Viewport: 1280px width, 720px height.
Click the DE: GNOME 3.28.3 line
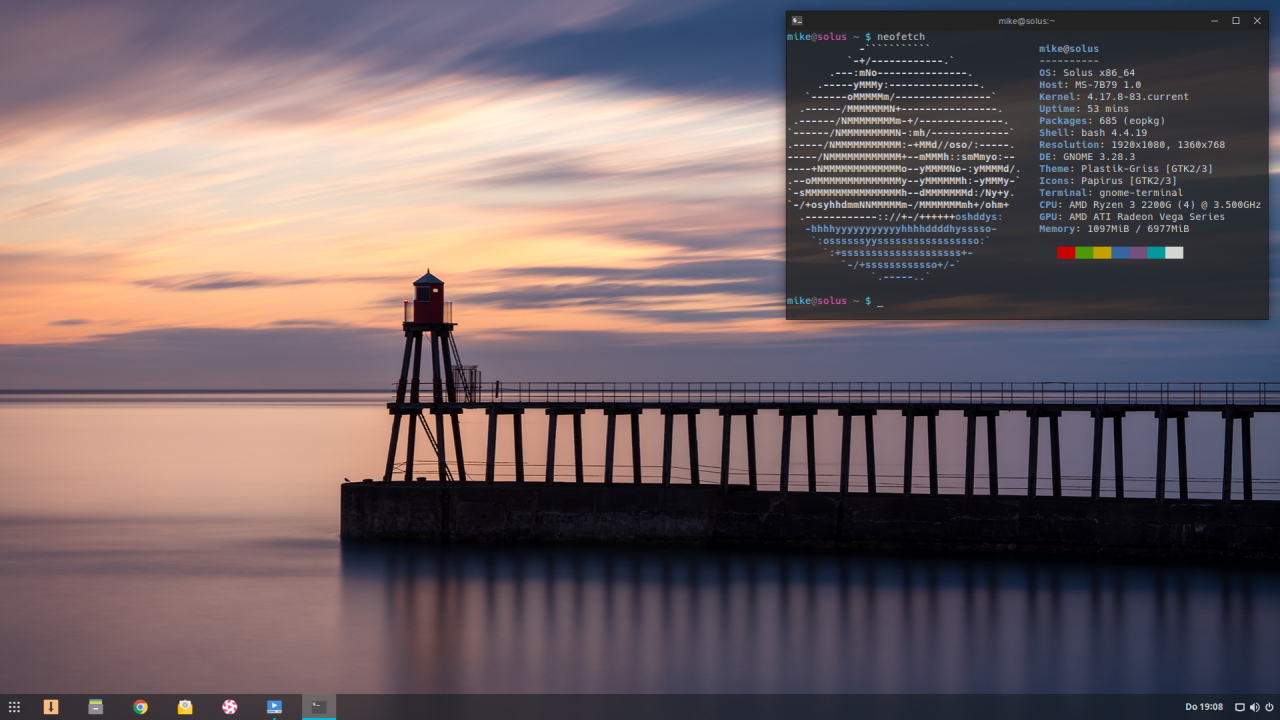(1087, 157)
